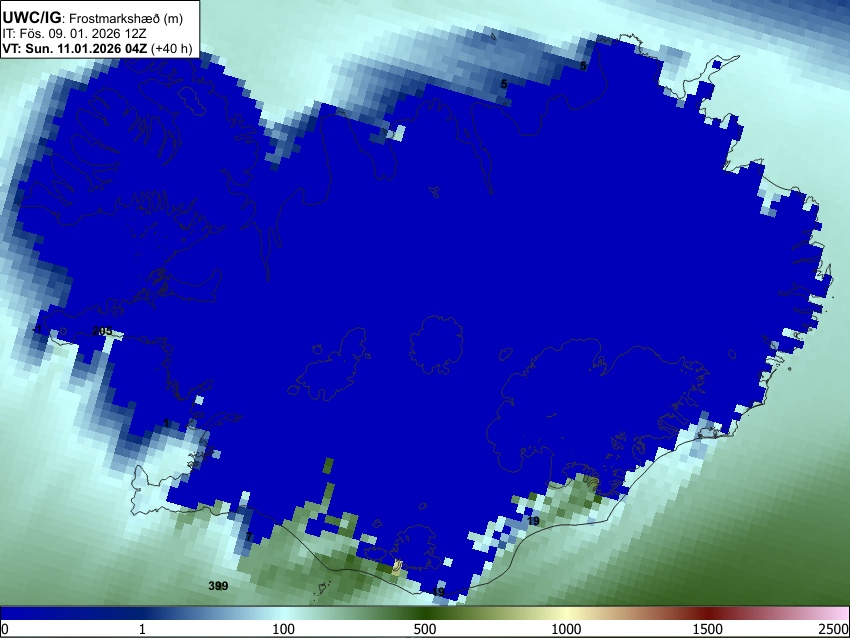Click the legend label '100'
This screenshot has width=850, height=638.
pyautogui.click(x=284, y=629)
